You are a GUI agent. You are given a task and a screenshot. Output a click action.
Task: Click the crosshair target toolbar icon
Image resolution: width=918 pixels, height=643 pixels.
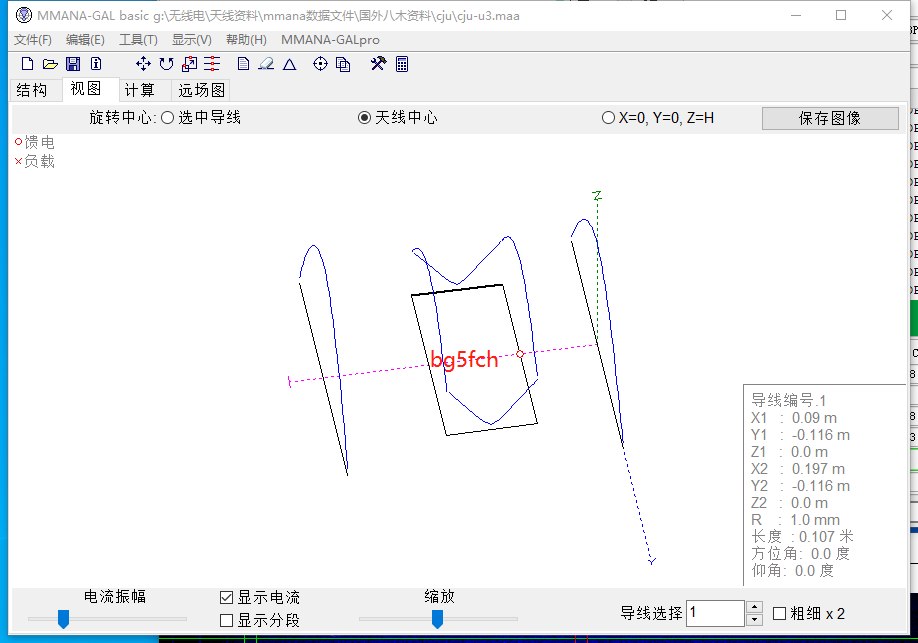320,64
